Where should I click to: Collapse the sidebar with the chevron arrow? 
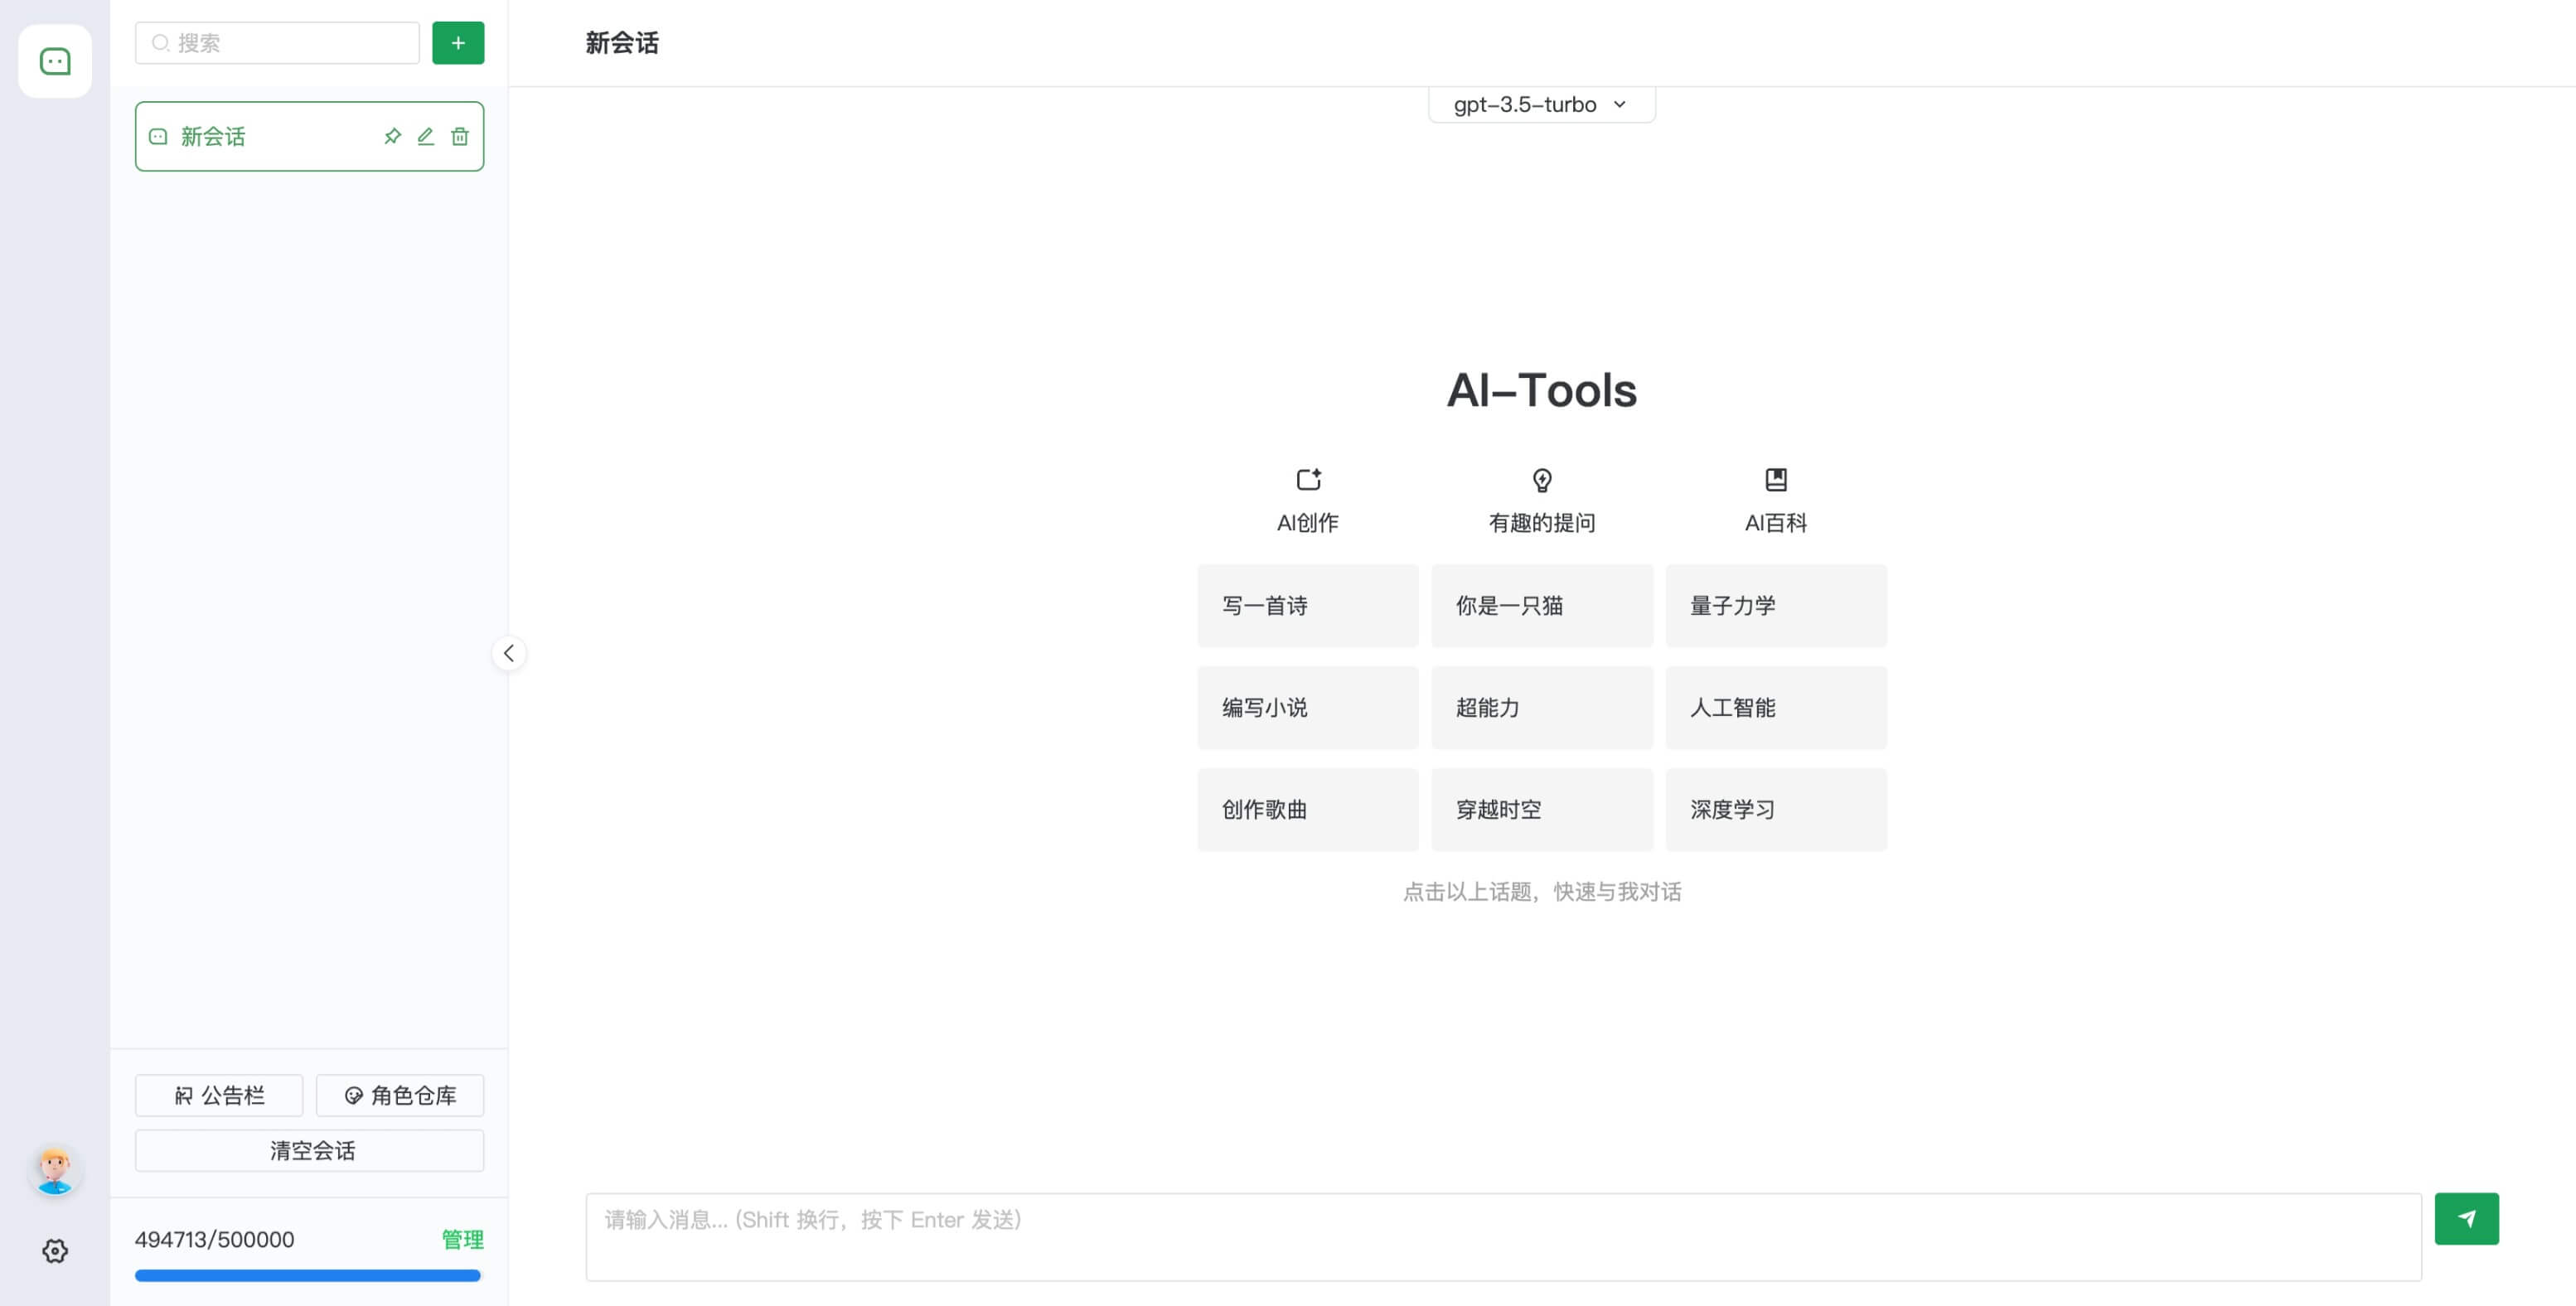point(509,653)
